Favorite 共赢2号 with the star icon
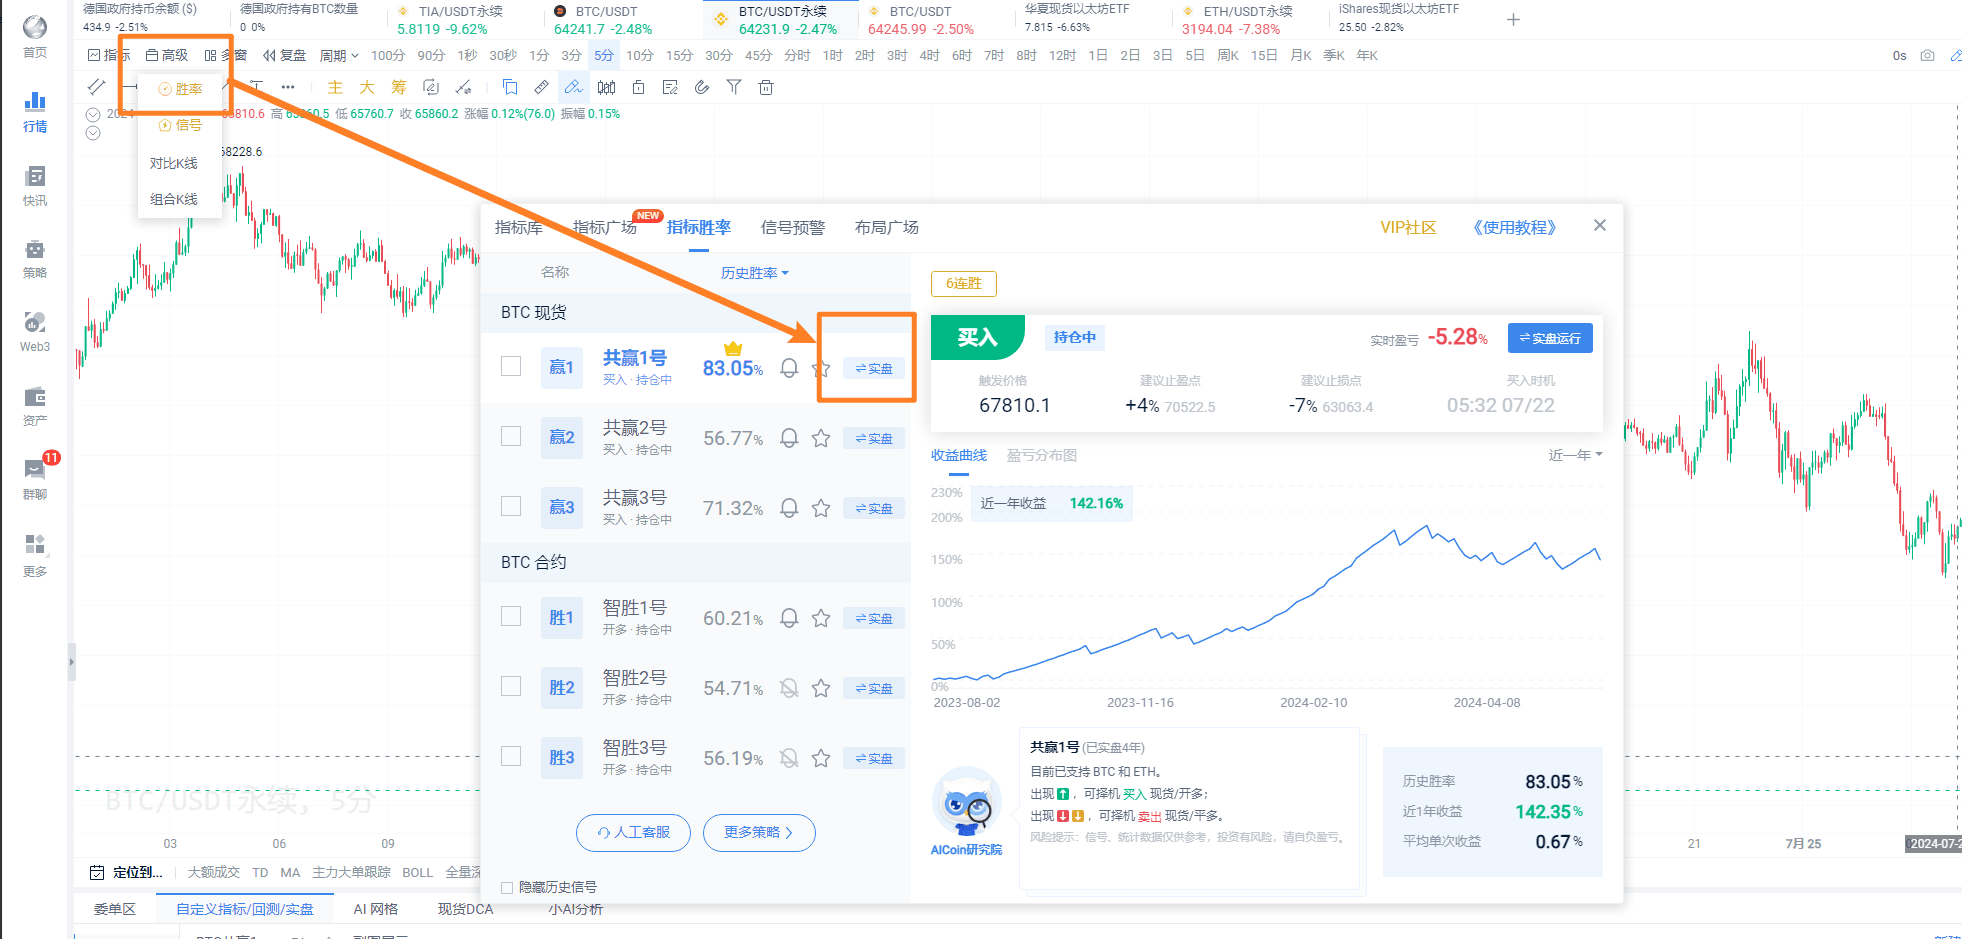This screenshot has width=1962, height=939. (x=821, y=438)
